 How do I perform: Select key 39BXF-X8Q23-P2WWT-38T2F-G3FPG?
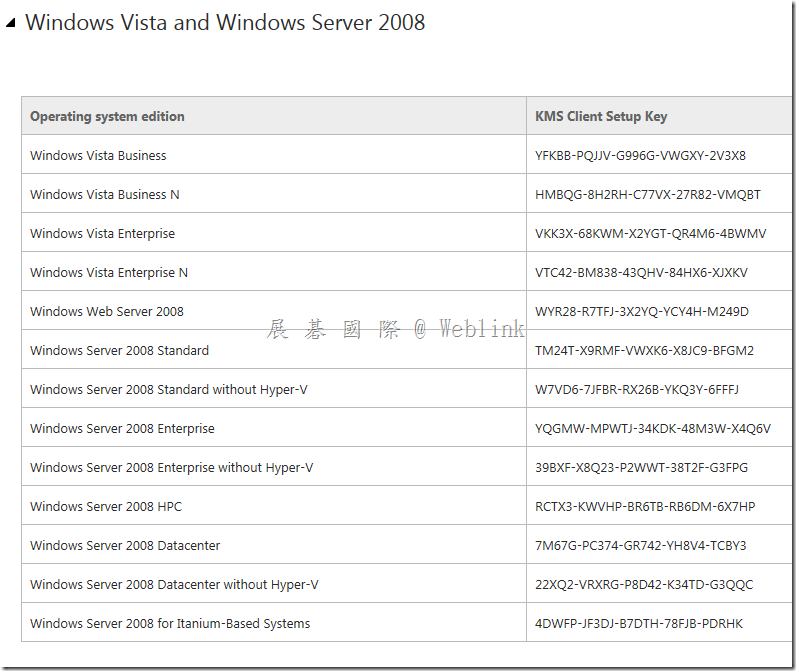click(x=641, y=467)
